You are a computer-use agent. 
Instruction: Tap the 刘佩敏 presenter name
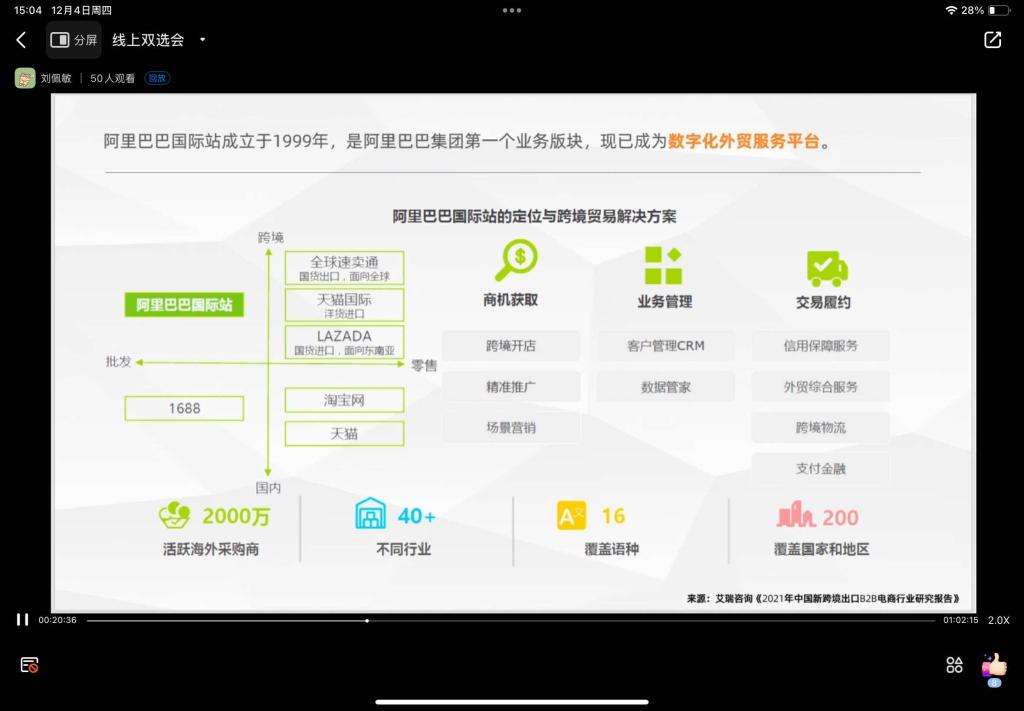[56, 78]
